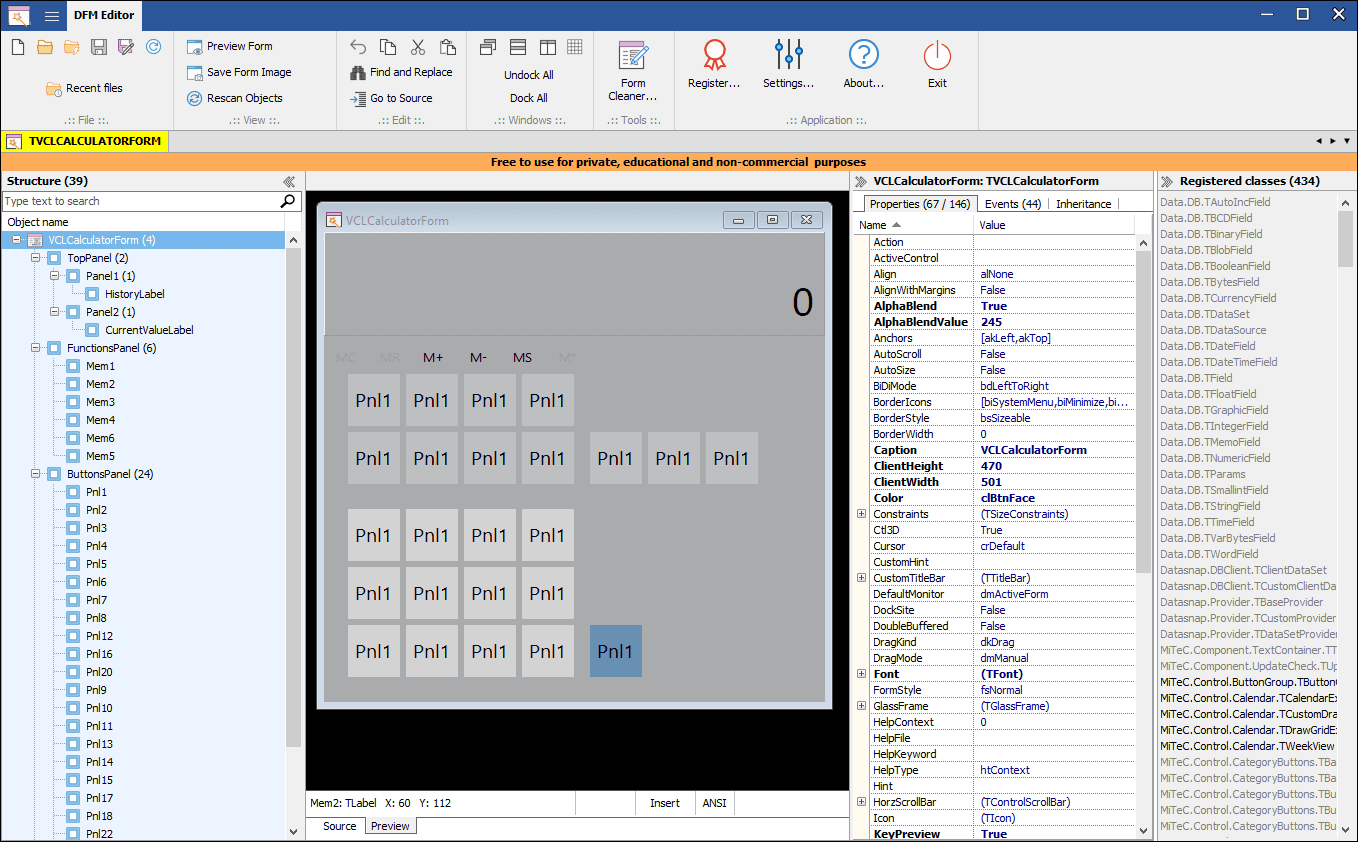Sort properties by the Name column header
Screen dimensions: 1358x842
[x=914, y=225]
